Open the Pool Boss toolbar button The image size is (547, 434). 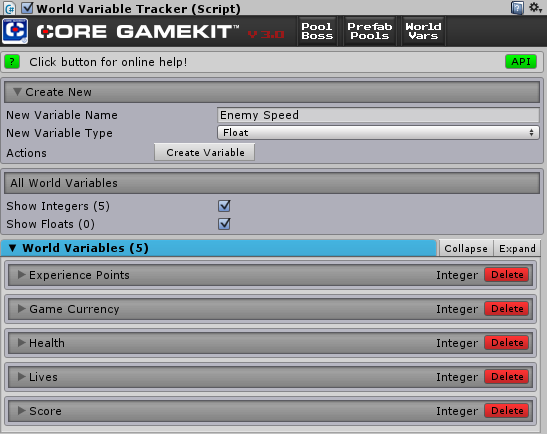coord(317,31)
